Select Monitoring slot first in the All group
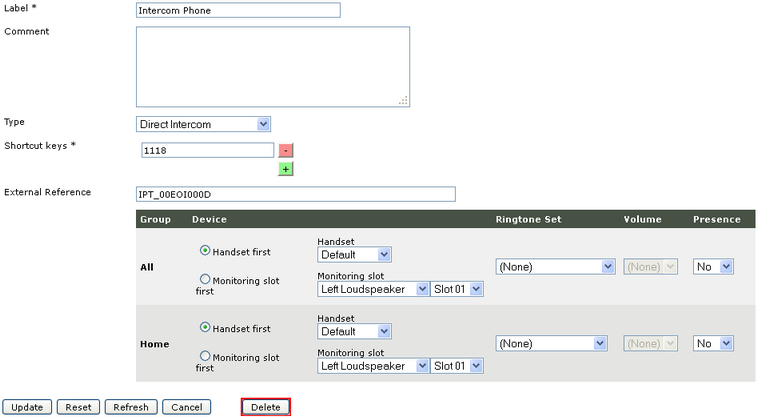Viewport: 758px width, 417px height. click(206, 280)
